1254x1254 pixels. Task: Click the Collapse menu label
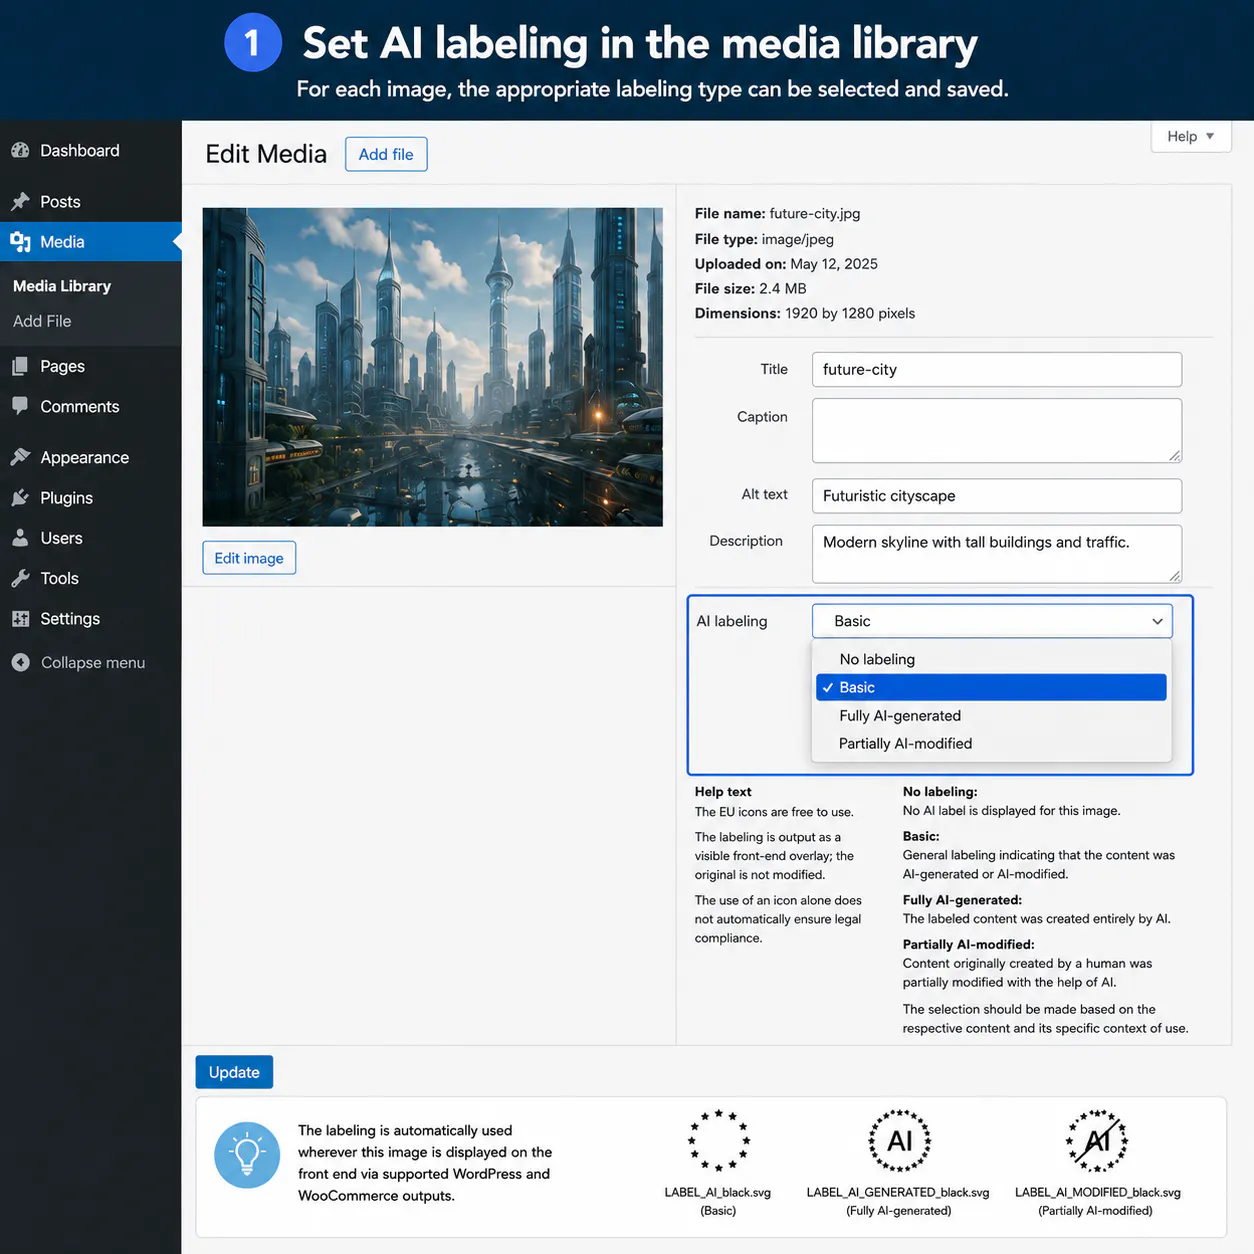93,662
